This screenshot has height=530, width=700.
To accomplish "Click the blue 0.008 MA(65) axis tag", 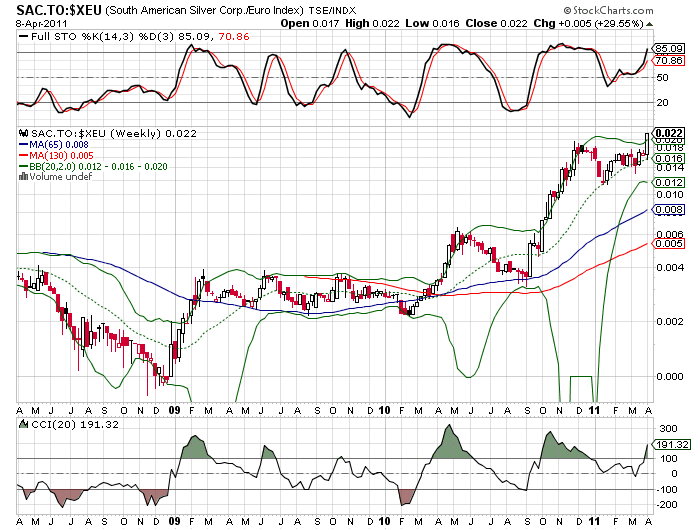I will point(668,210).
